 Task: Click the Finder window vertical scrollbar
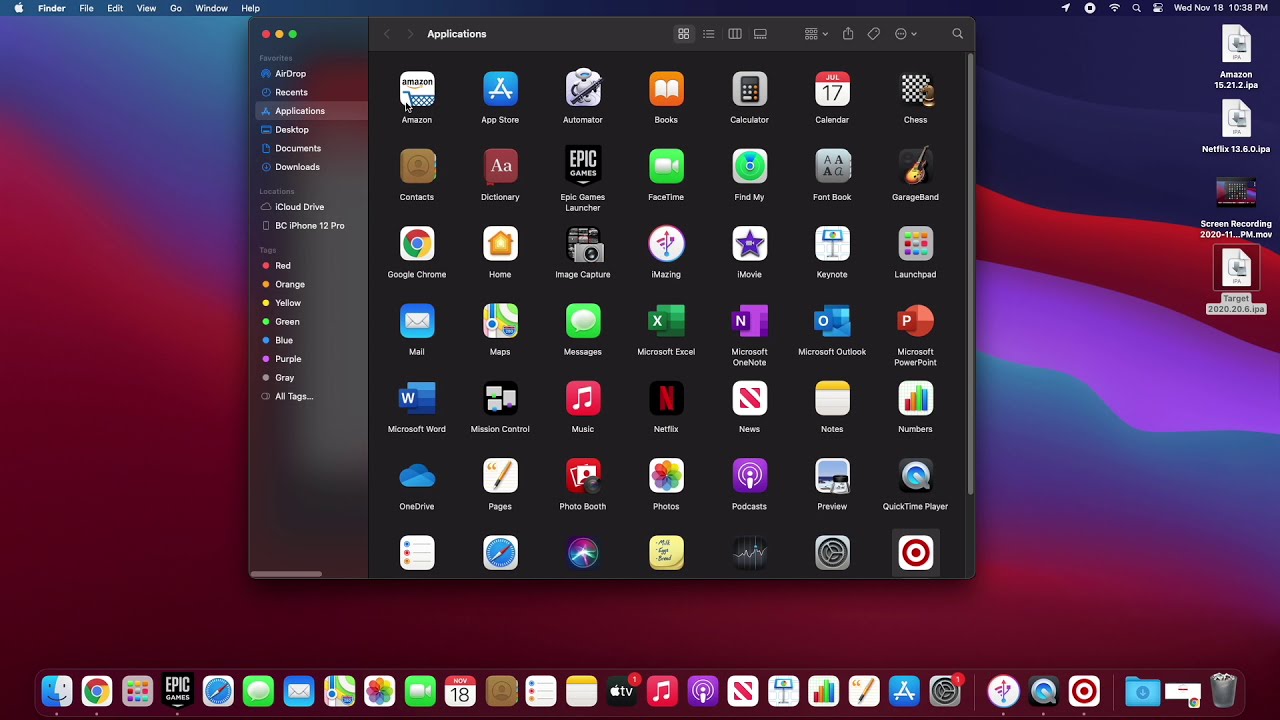click(969, 275)
